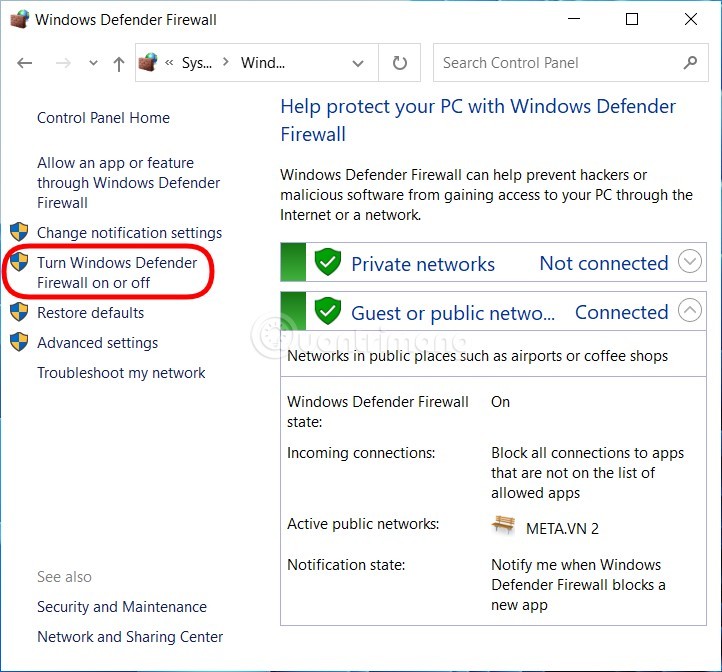Open Network and Sharing Center link

[x=130, y=637]
